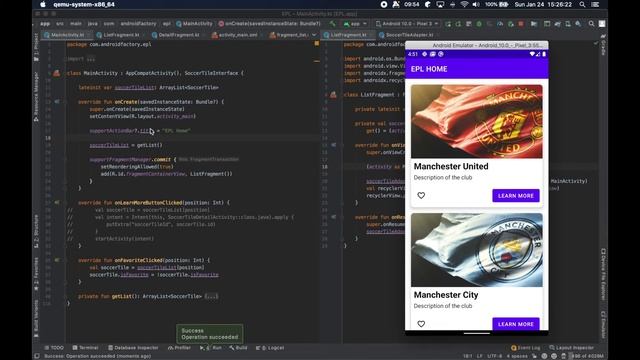Click memory indicator in status bar
This screenshot has height=360, width=640.
click(586, 356)
